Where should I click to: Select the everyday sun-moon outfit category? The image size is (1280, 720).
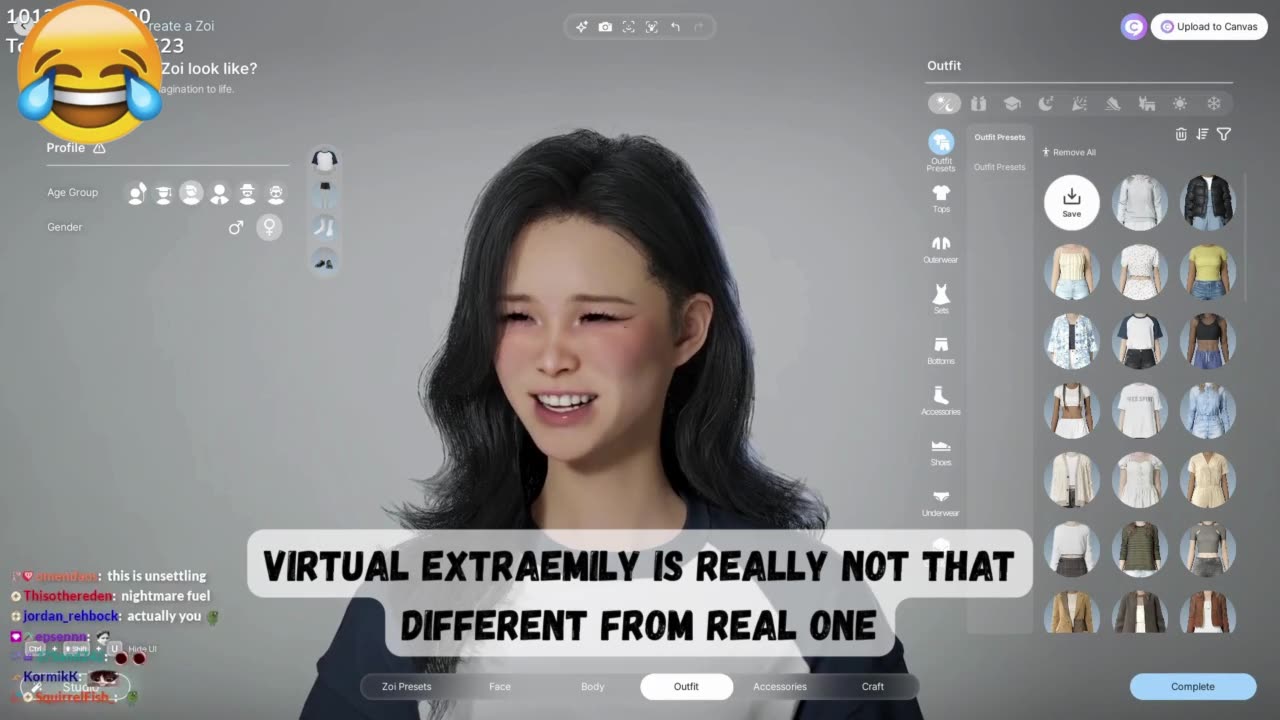(944, 103)
